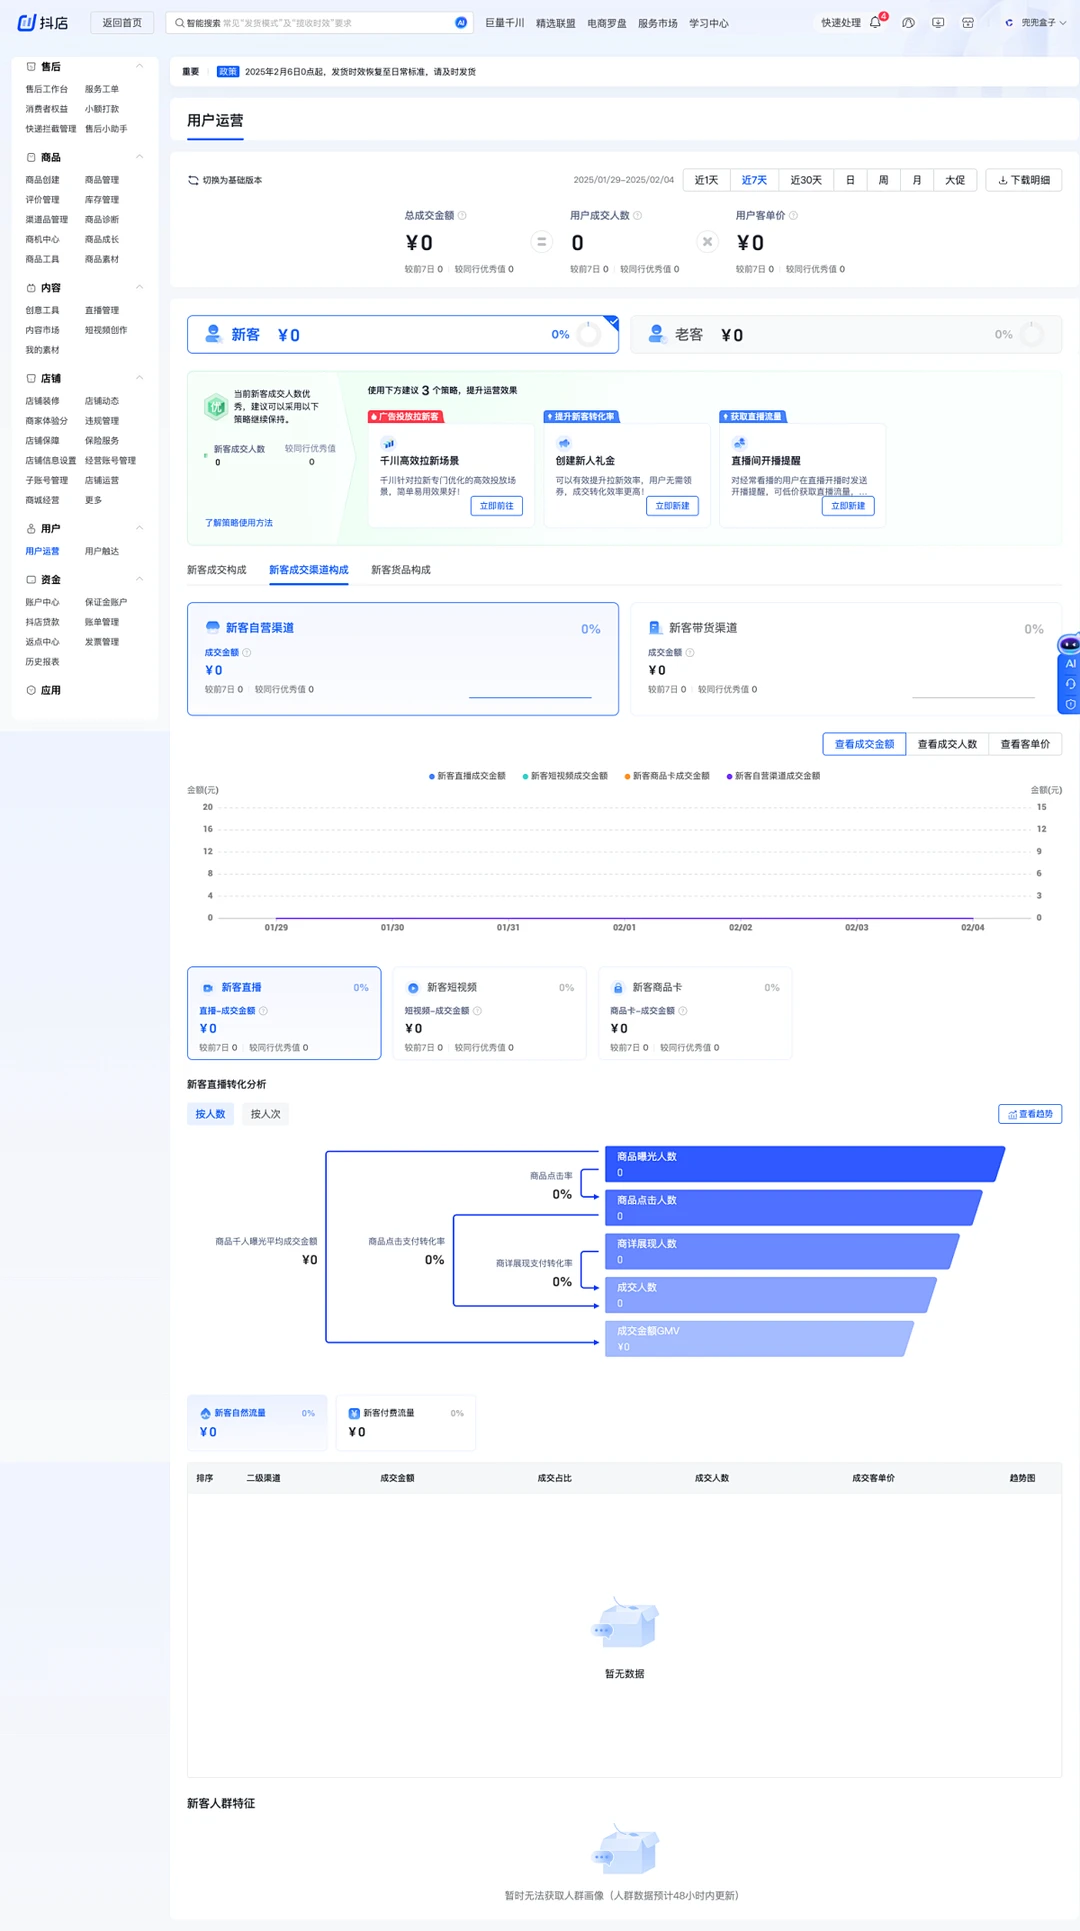The height and width of the screenshot is (1931, 1080).
Task: Switch chart to 查看客单价
Action: click(1025, 744)
